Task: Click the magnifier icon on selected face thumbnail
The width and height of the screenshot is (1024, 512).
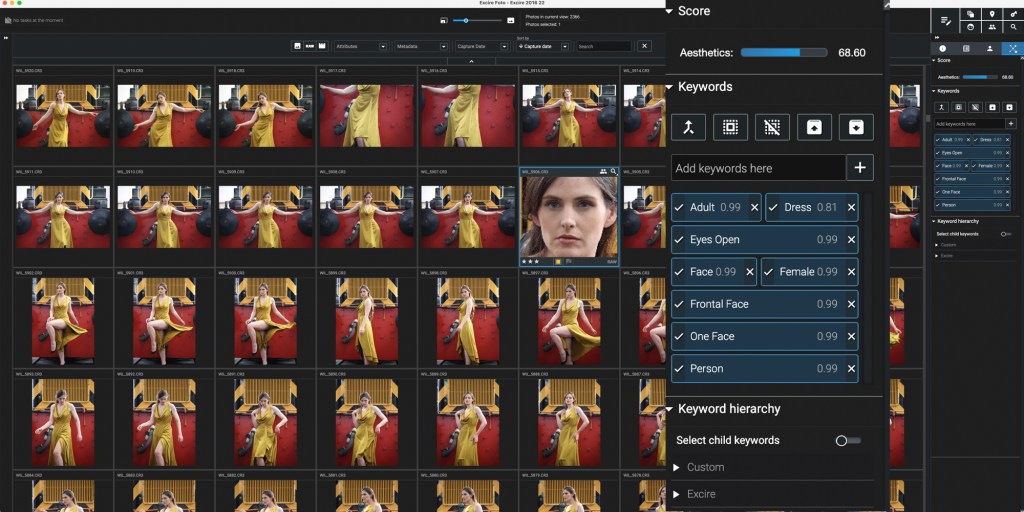Action: [x=614, y=172]
